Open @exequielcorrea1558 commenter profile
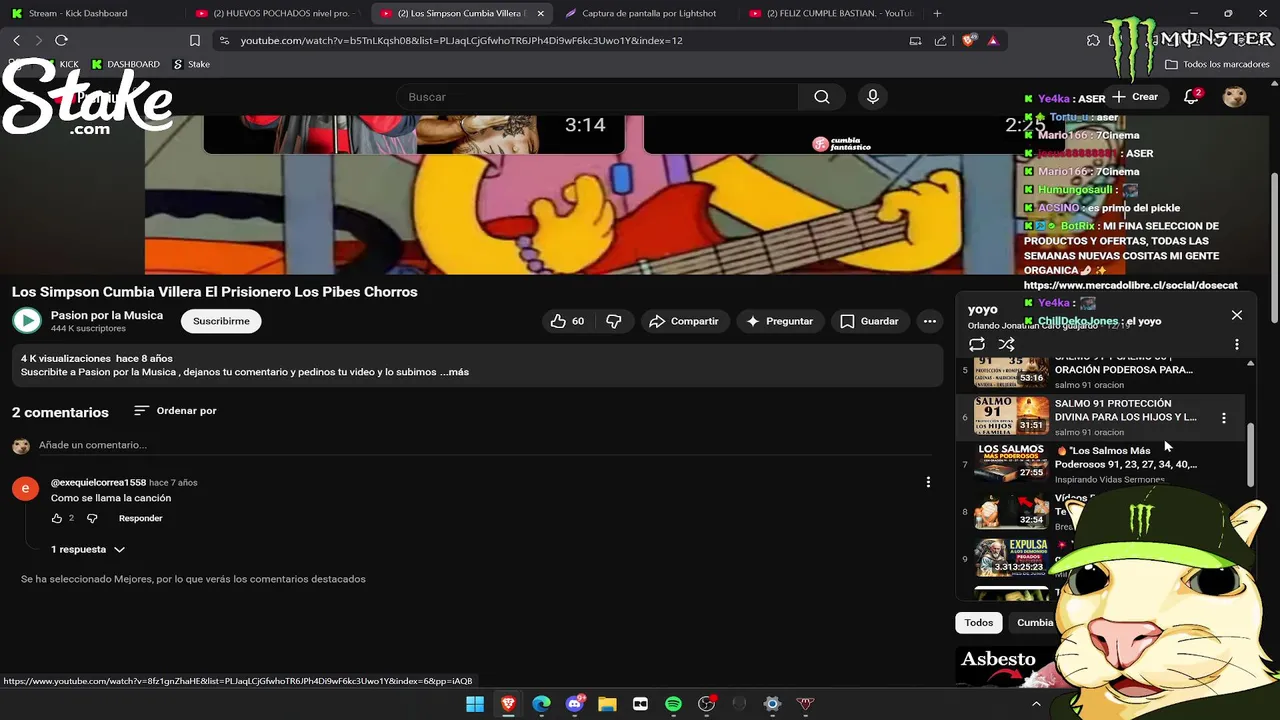 coord(98,483)
